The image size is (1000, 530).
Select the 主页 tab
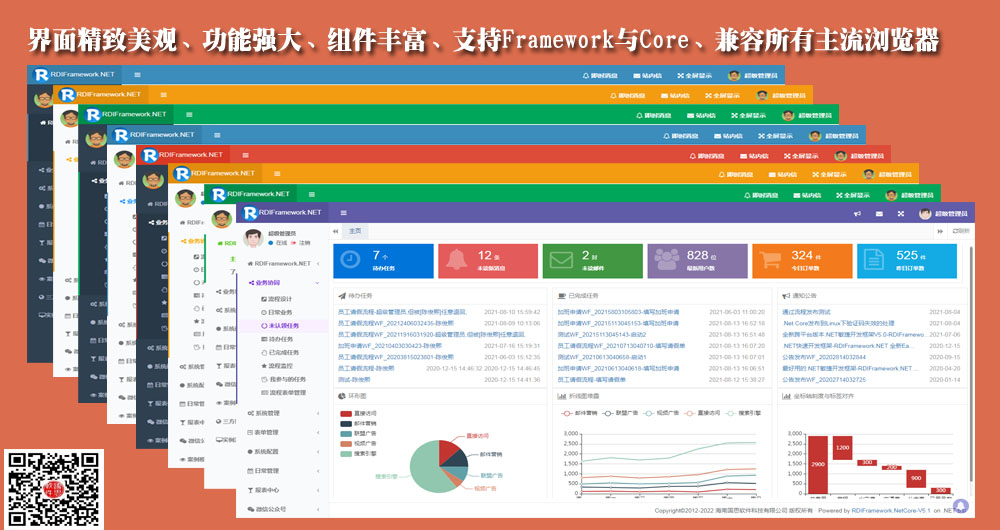pos(354,231)
